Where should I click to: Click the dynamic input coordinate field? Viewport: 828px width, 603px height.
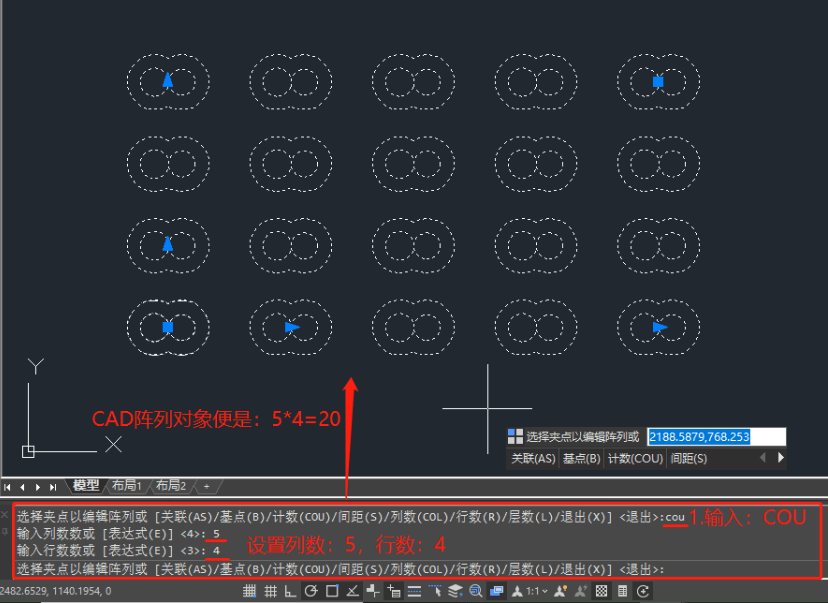point(717,437)
